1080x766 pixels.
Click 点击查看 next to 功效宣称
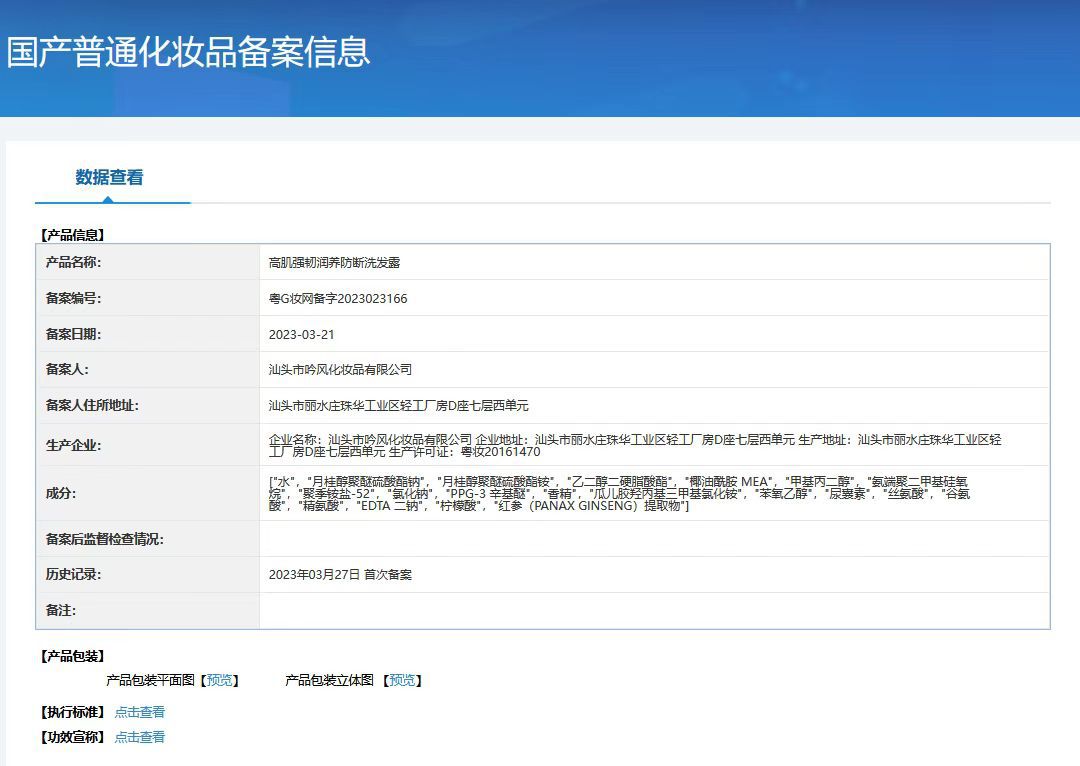click(x=140, y=737)
